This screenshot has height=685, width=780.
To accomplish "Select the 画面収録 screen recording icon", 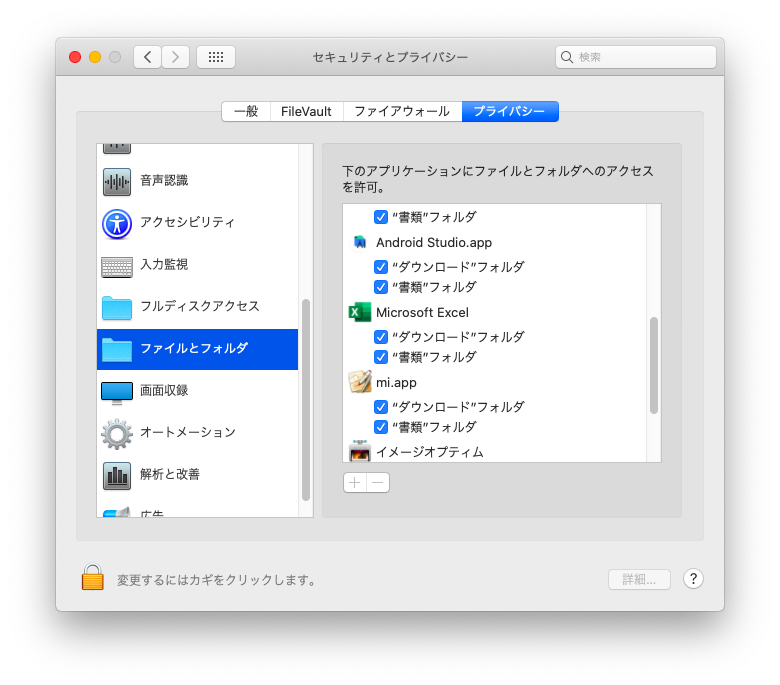I will [x=117, y=390].
